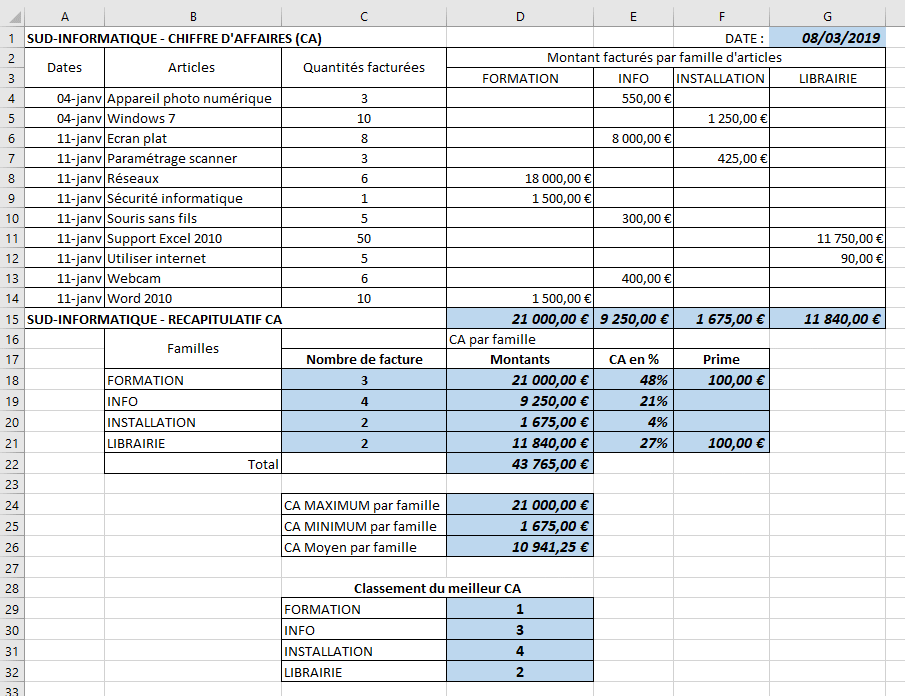
Task: Select the 1 250,00 € Windows 7 amount
Action: pos(721,118)
